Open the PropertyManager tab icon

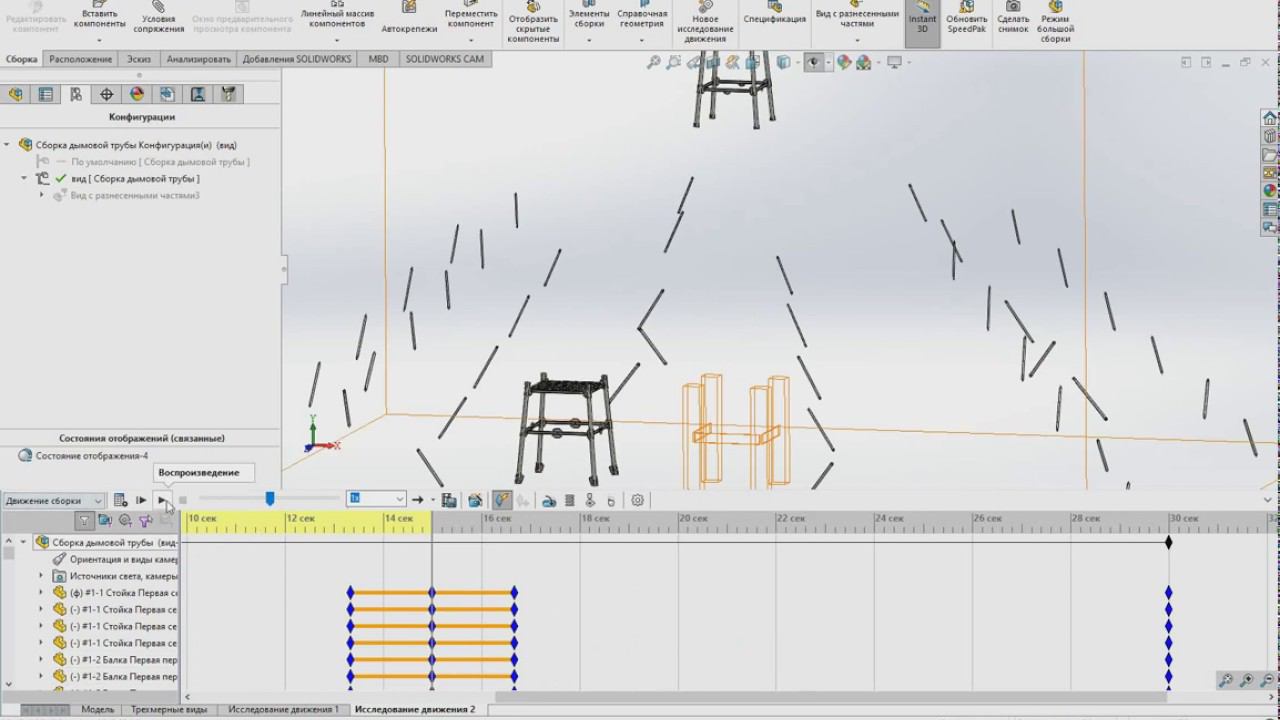pos(46,94)
